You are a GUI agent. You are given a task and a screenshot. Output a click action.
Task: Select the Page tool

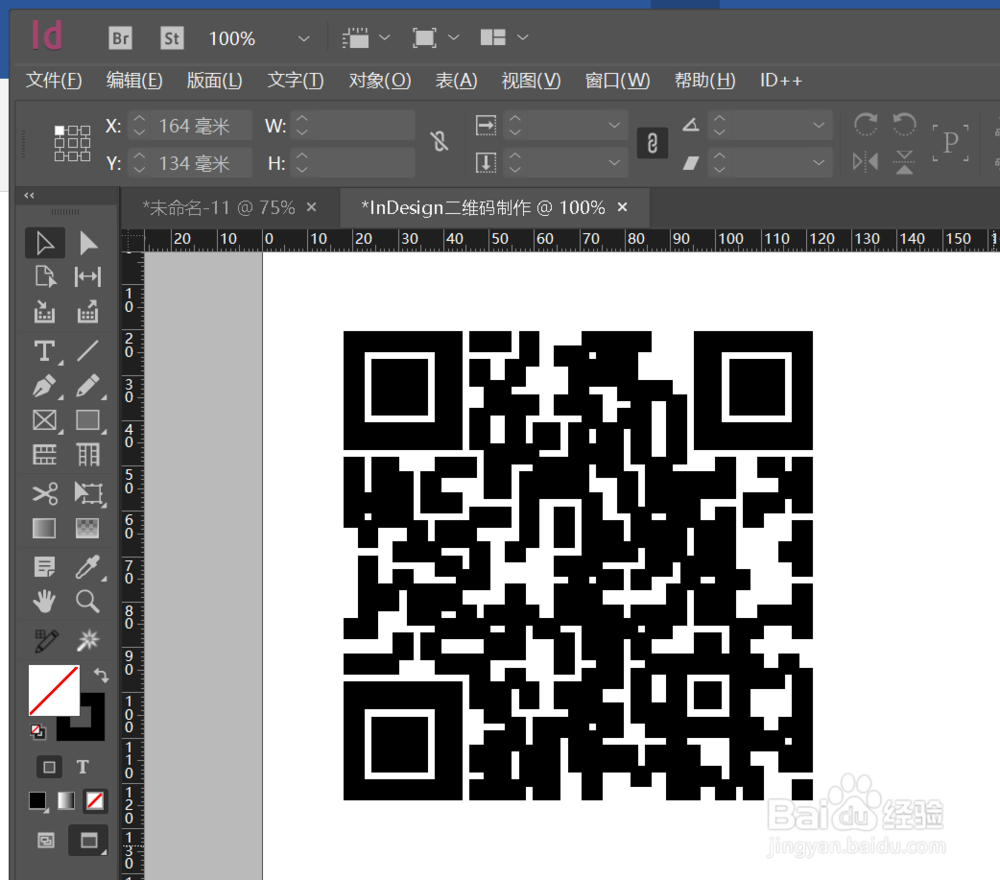click(x=45, y=277)
